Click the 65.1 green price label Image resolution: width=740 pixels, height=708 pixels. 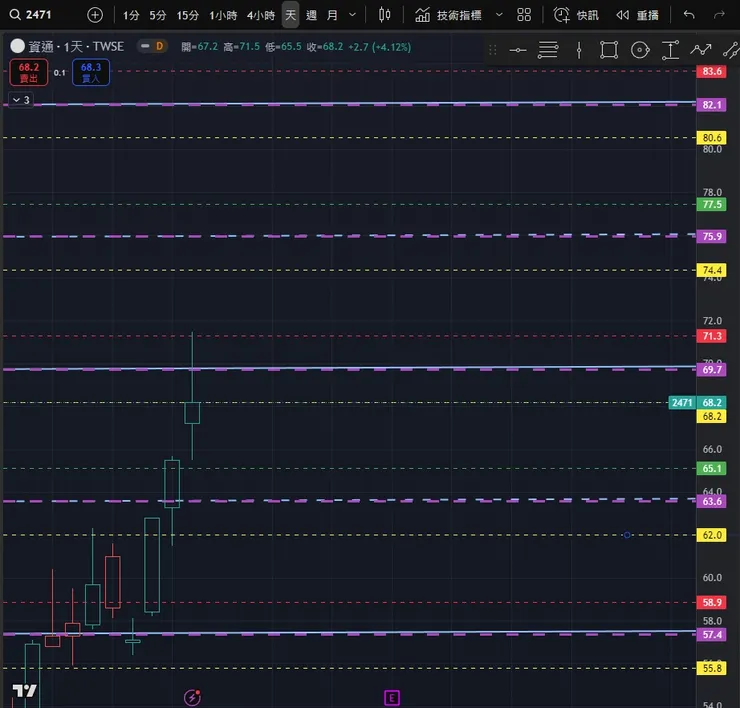tap(712, 469)
